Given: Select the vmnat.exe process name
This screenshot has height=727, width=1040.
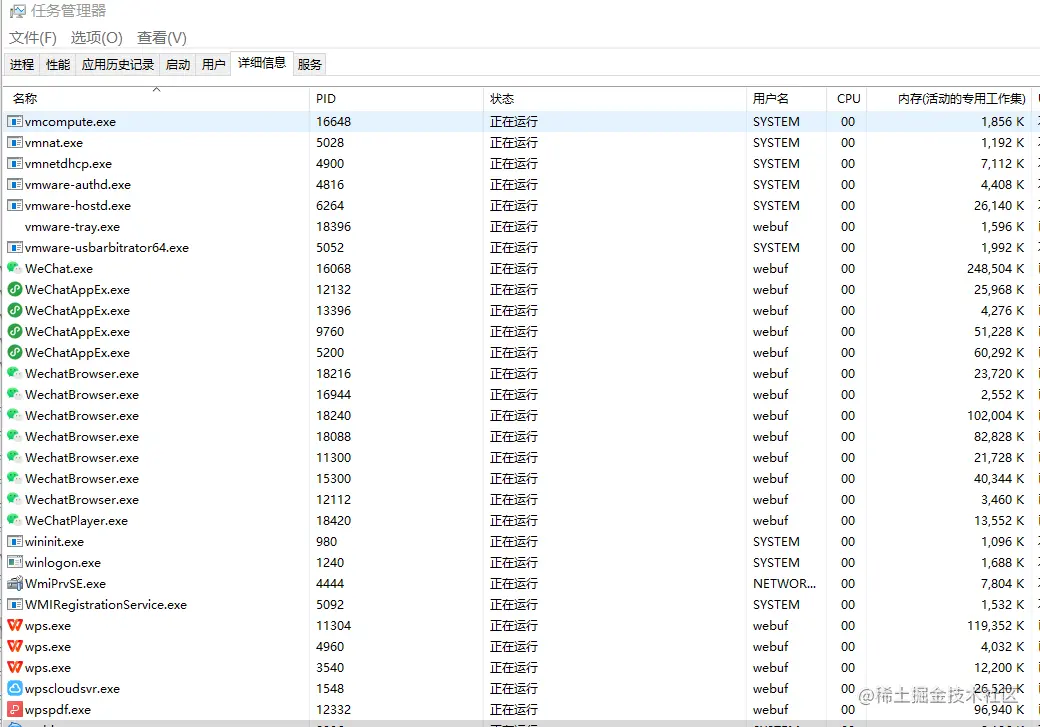Looking at the screenshot, I should pos(54,143).
